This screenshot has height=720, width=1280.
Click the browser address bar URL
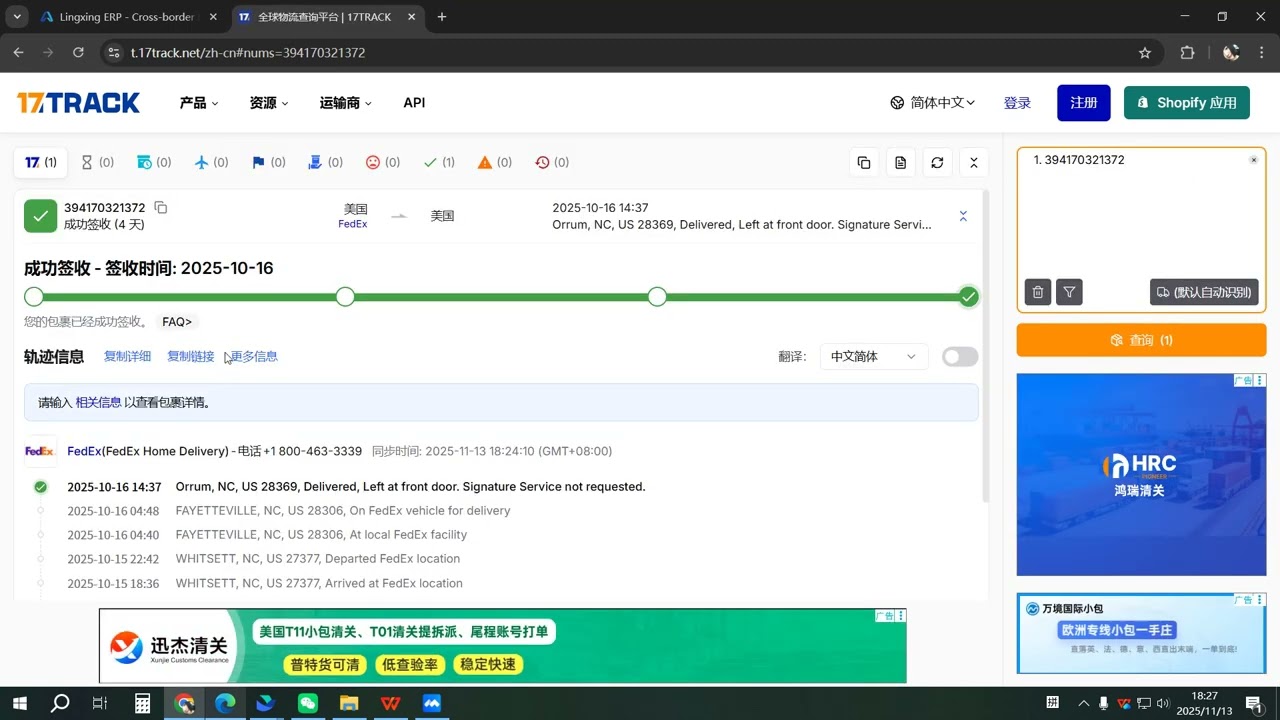(x=248, y=53)
